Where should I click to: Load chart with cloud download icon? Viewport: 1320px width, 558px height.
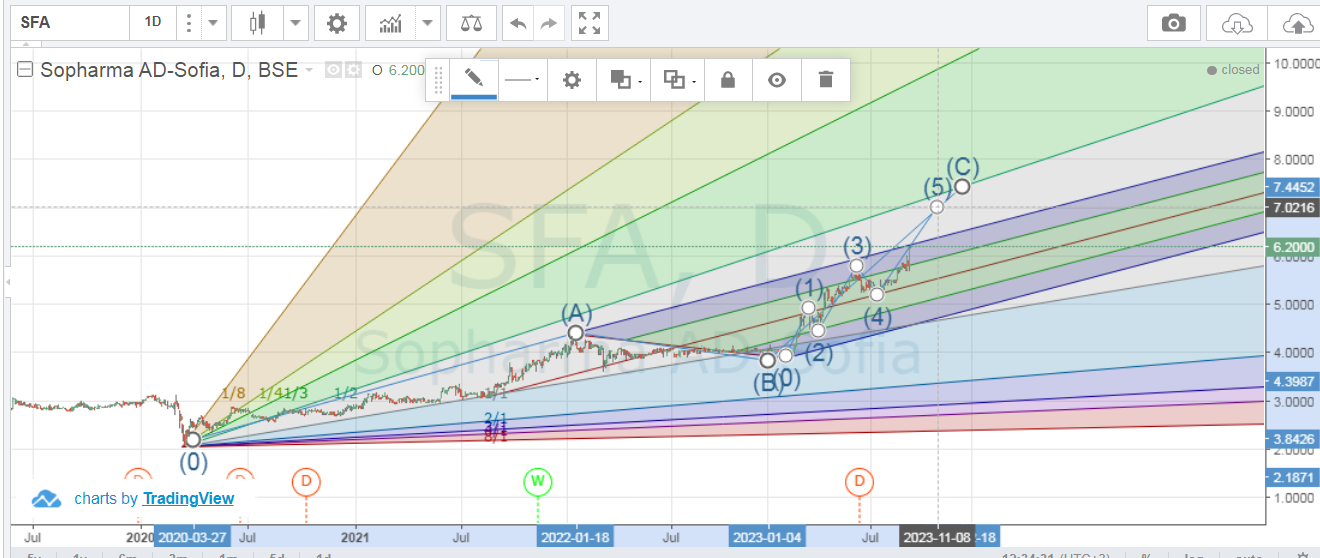point(1236,23)
